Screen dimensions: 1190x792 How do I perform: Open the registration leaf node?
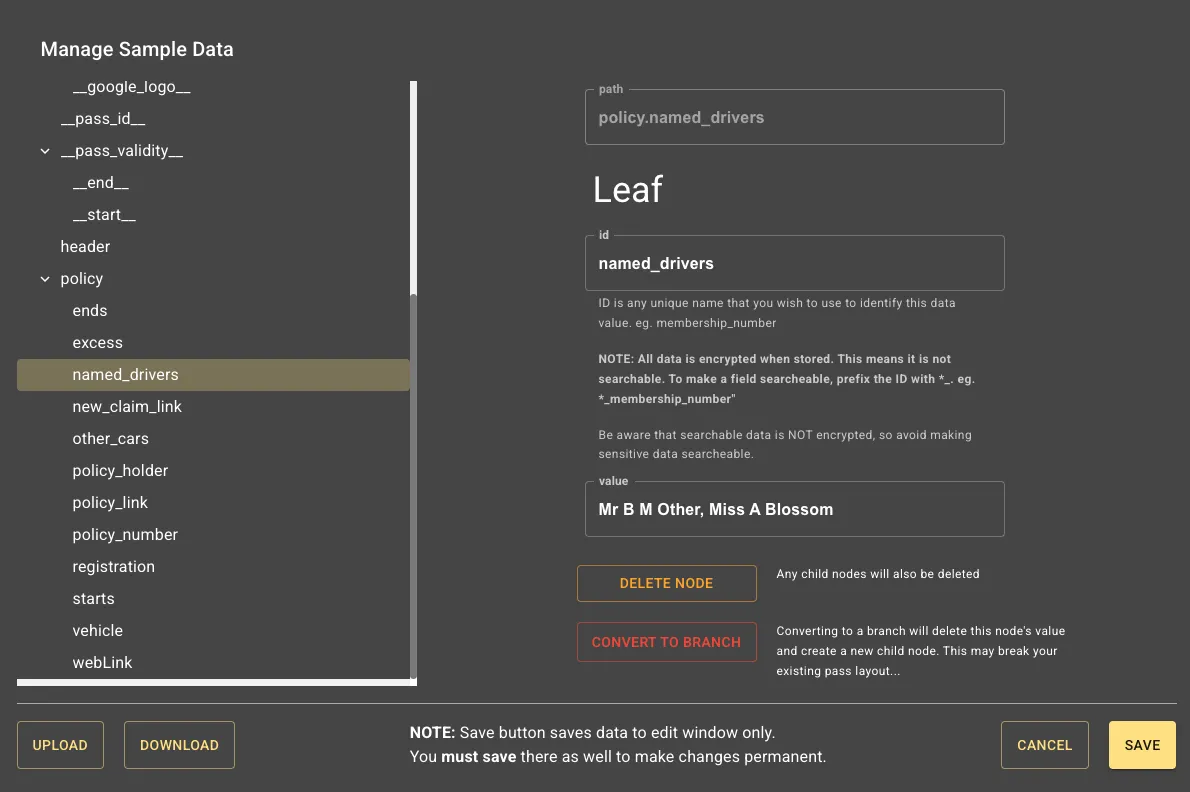pyautogui.click(x=113, y=566)
